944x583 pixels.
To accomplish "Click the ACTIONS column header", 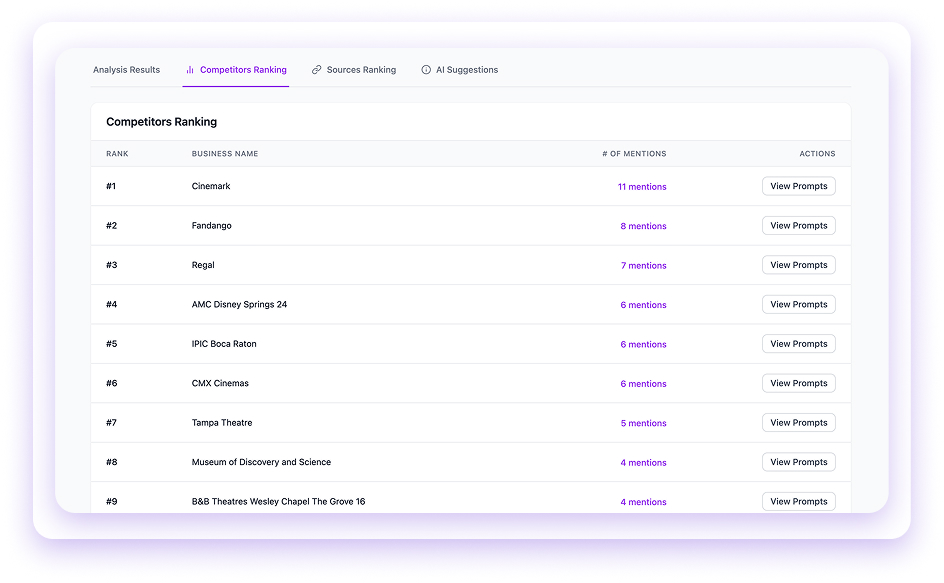I will (817, 154).
